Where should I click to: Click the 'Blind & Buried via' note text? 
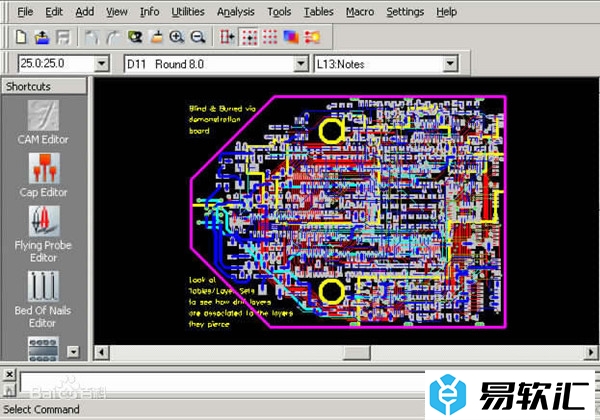222,109
